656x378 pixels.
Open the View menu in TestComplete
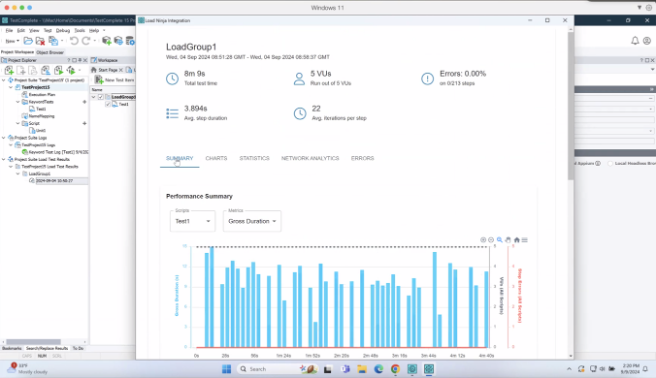click(x=34, y=31)
